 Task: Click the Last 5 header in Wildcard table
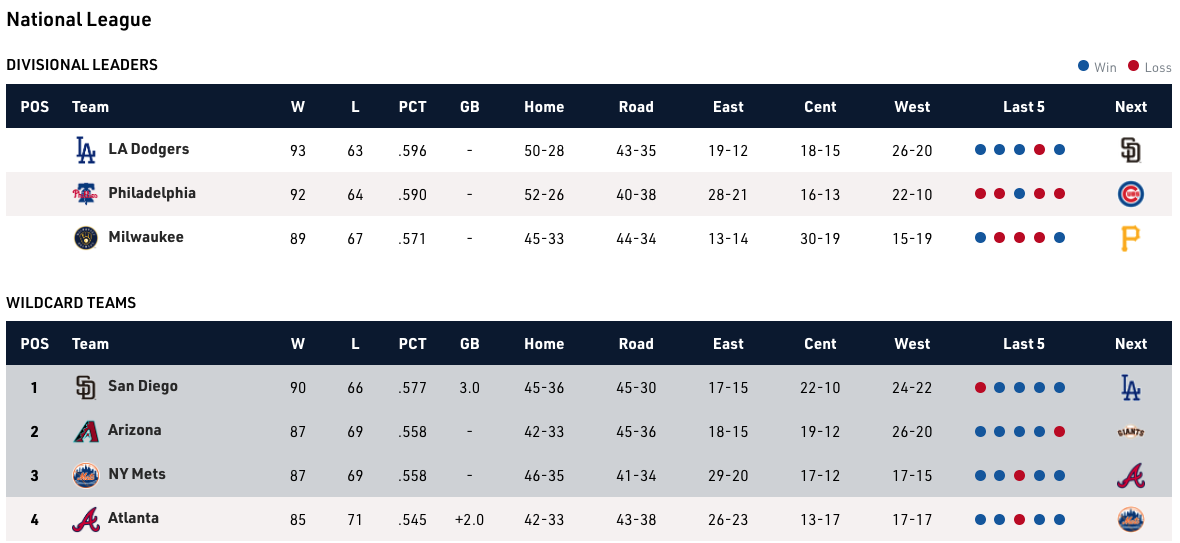pos(1024,344)
